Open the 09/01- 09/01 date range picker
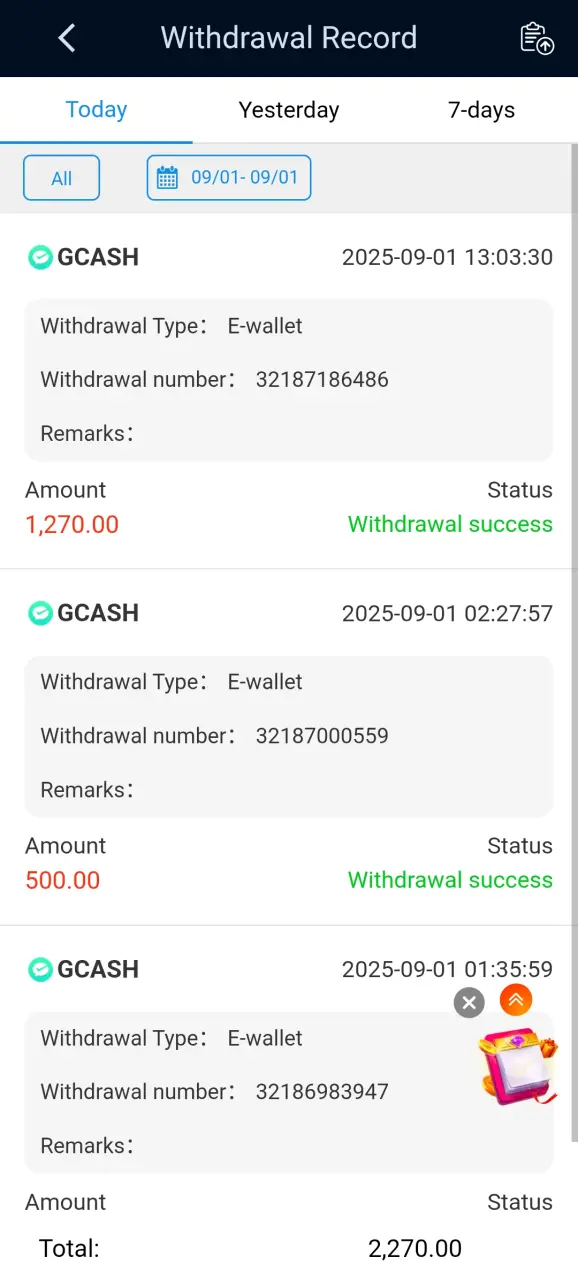This screenshot has height=1280, width=578. (229, 178)
